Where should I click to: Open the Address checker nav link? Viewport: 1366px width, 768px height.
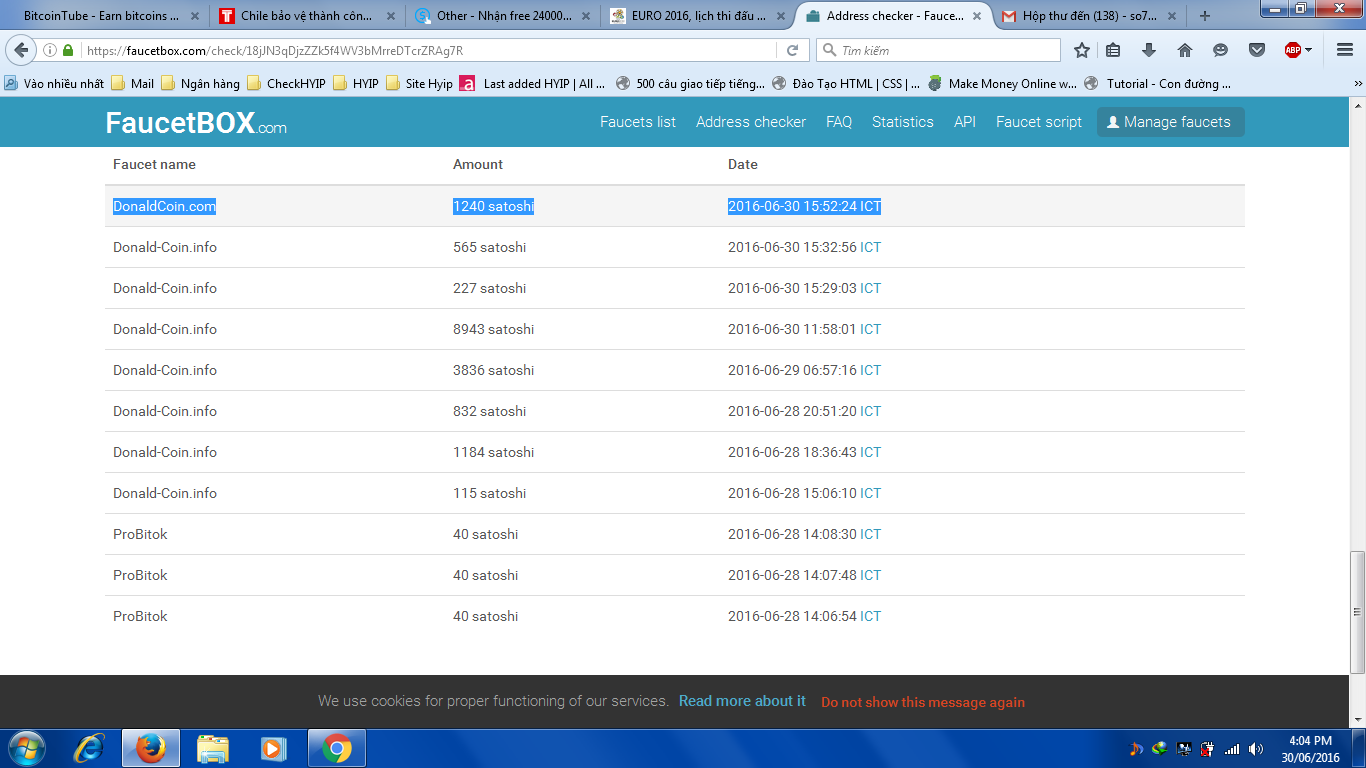pos(751,122)
